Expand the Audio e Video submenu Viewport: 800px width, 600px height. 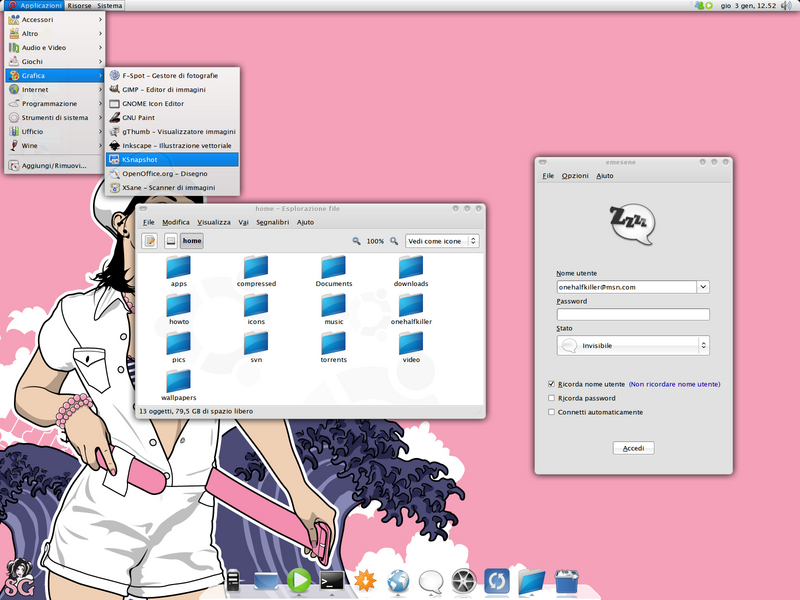coord(55,47)
